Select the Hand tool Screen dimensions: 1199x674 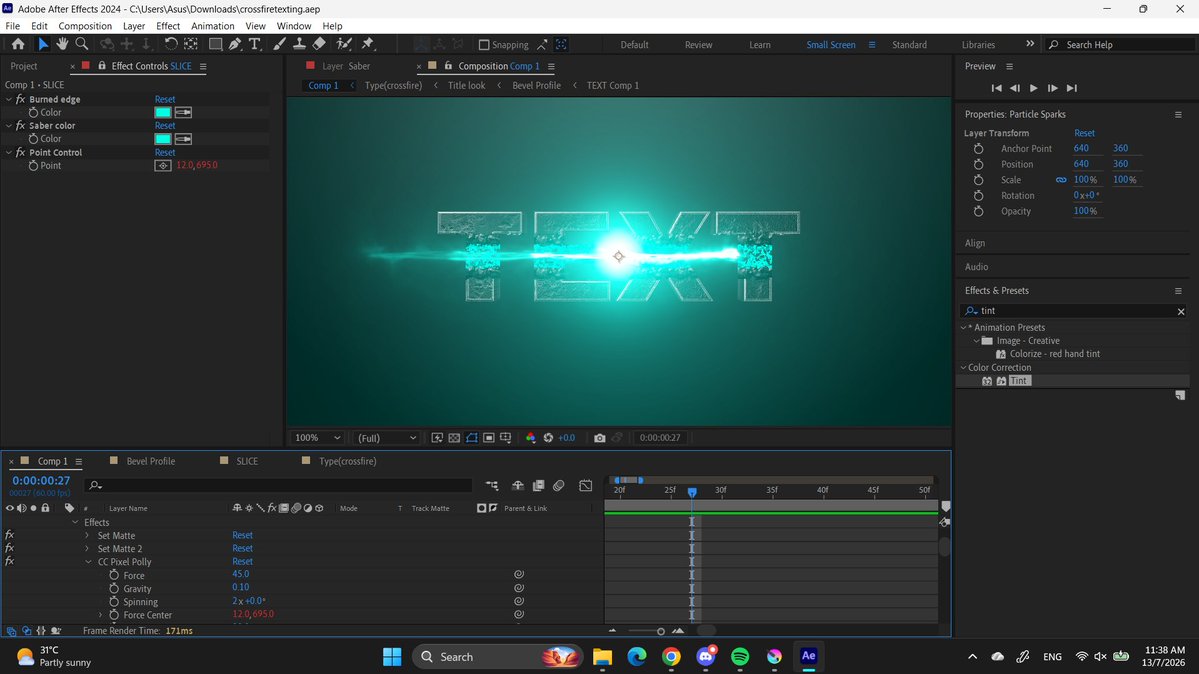tap(62, 44)
